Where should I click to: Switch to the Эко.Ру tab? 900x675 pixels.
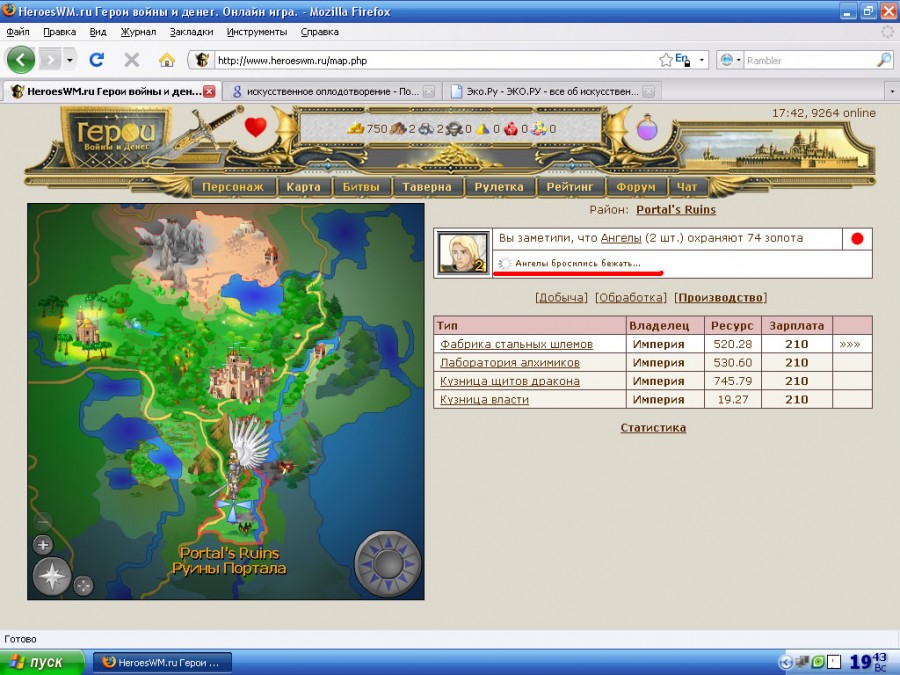[x=551, y=91]
